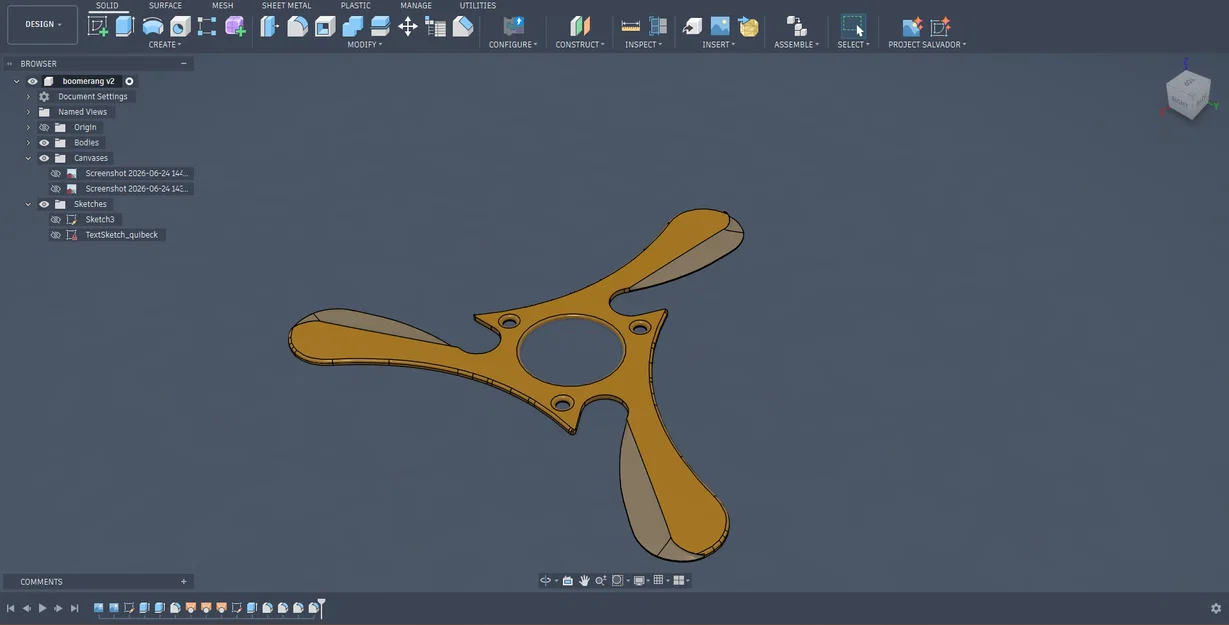Show Sketch3 using its eye icon
Viewport: 1229px width, 625px height.
(56, 219)
